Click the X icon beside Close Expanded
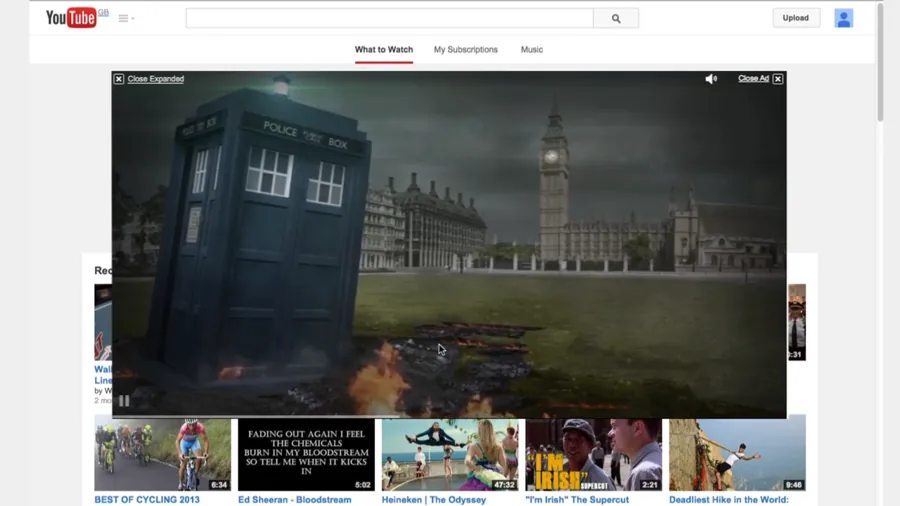The width and height of the screenshot is (900, 506). [x=118, y=79]
